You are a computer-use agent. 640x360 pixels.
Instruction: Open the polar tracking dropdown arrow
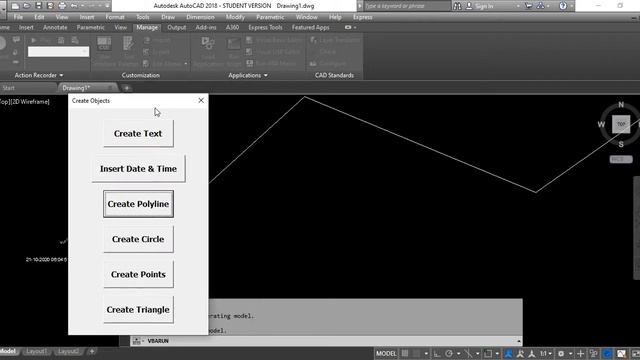click(459, 353)
